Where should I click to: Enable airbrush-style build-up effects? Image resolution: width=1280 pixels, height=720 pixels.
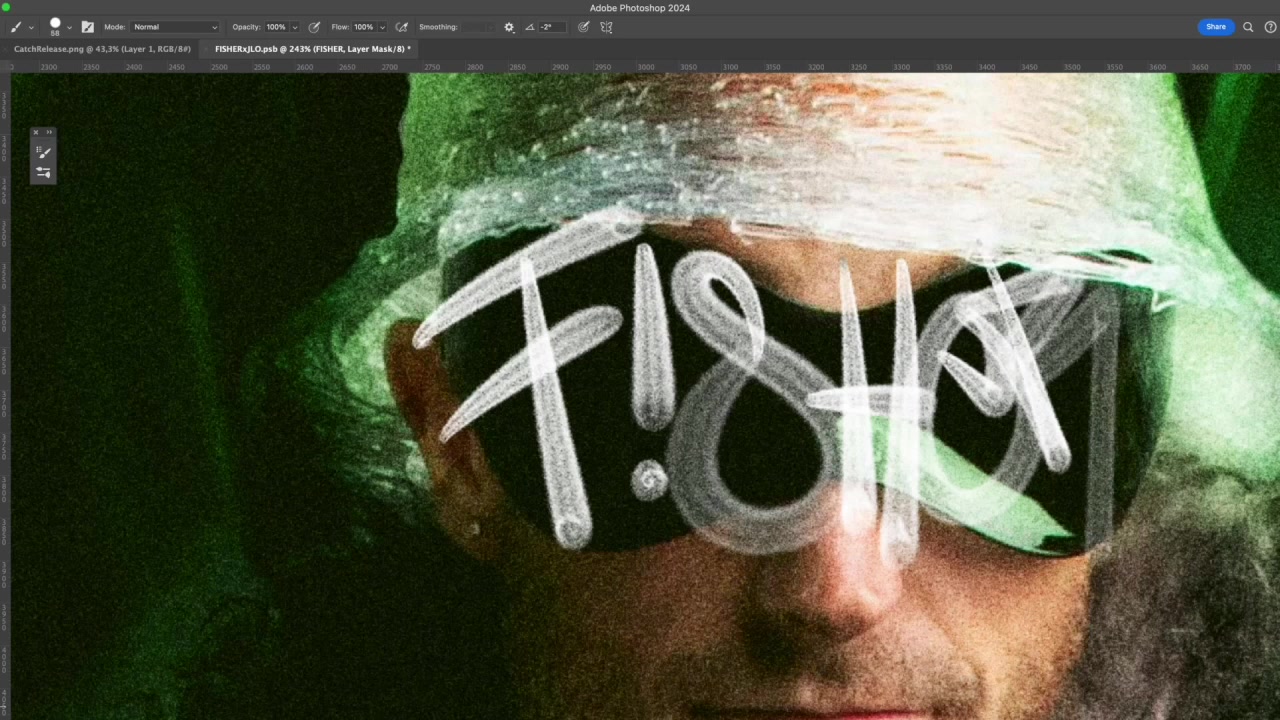(x=401, y=27)
